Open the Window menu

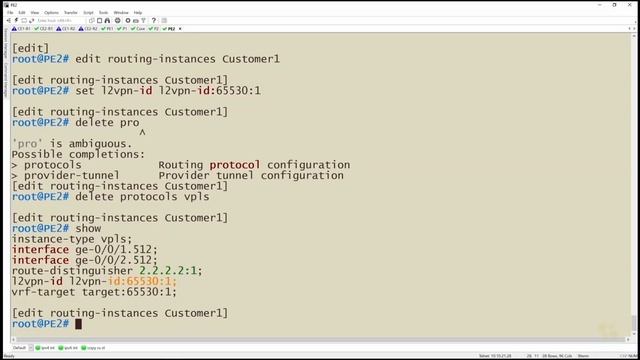point(121,13)
